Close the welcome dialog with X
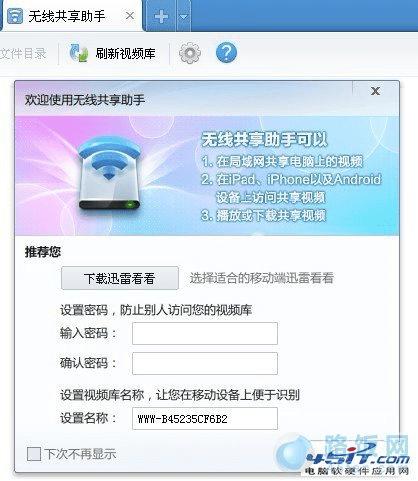 coord(376,91)
